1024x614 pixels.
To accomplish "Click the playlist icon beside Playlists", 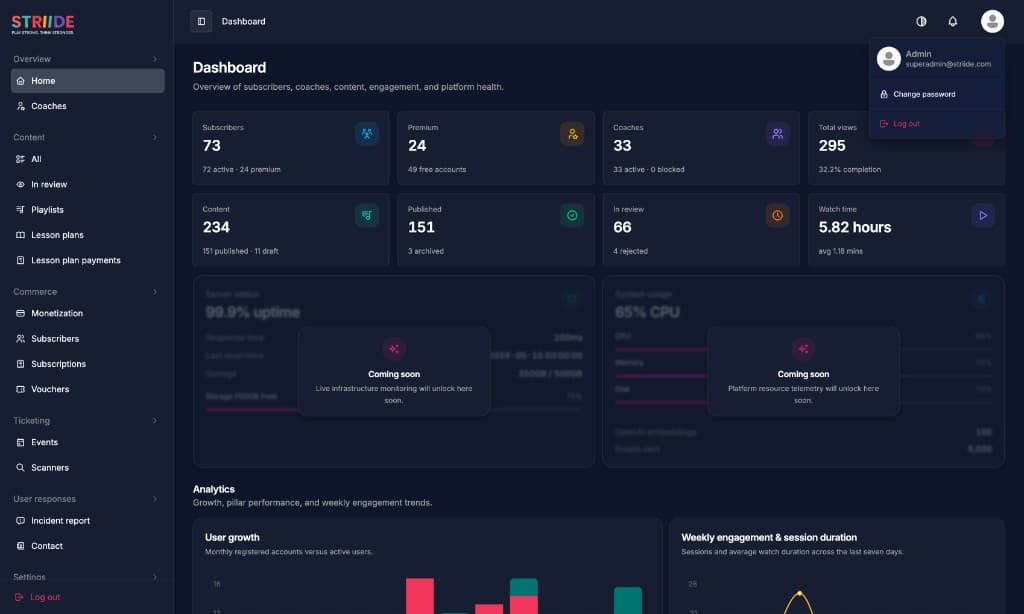I will click(x=20, y=210).
